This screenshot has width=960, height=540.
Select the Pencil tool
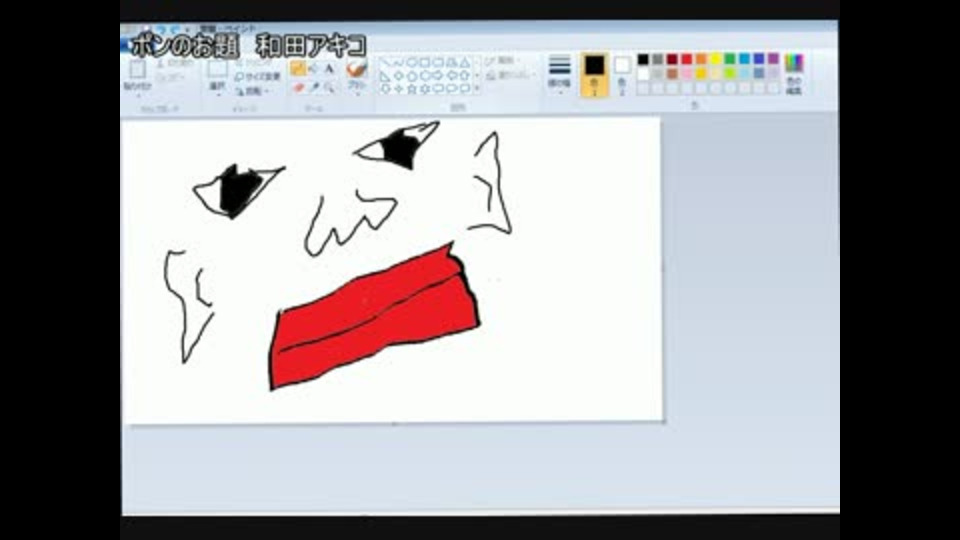[298, 69]
